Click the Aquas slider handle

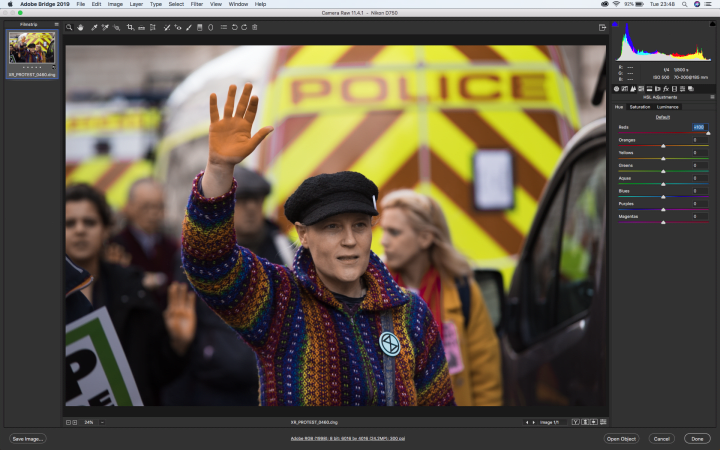pos(663,184)
